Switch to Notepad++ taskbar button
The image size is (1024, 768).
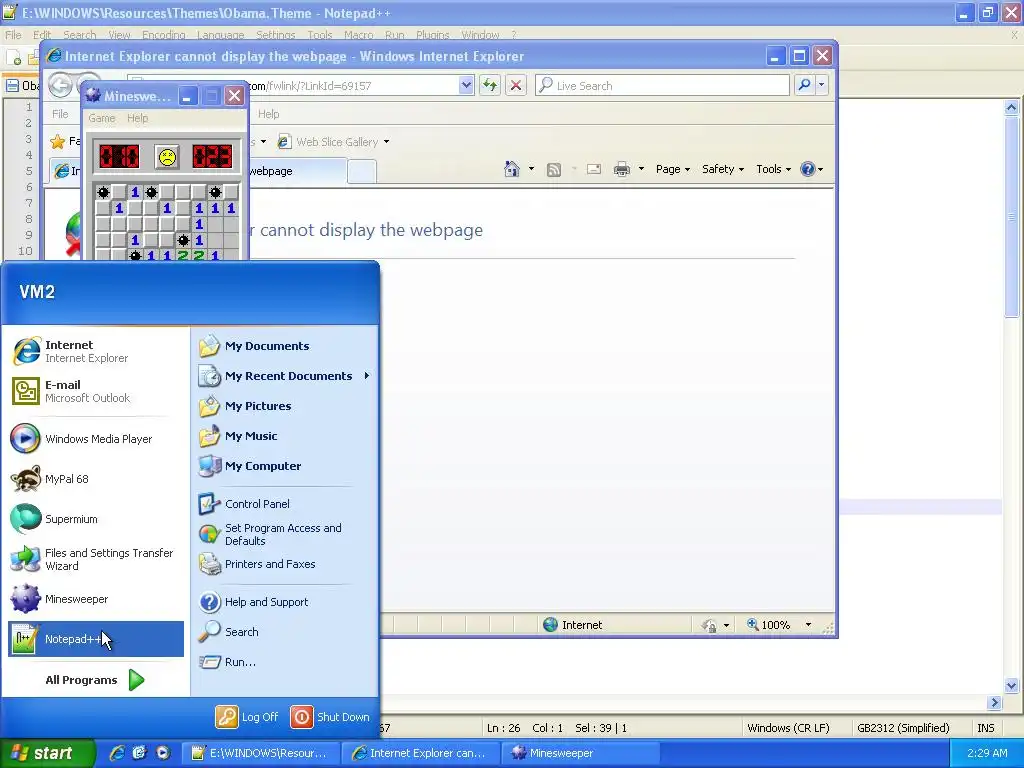259,753
